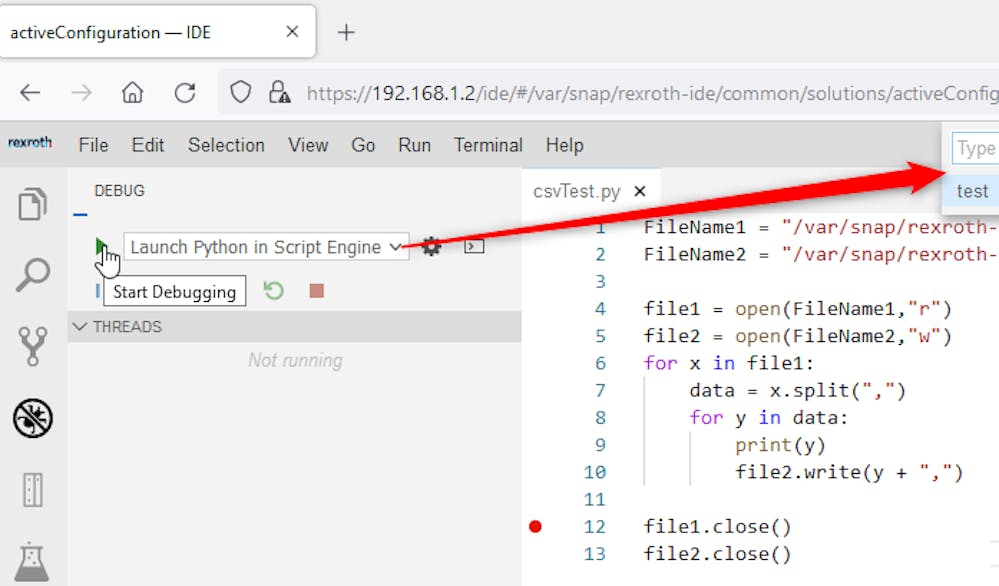999x586 pixels.
Task: Open the Source Control branch icon
Action: [x=33, y=346]
